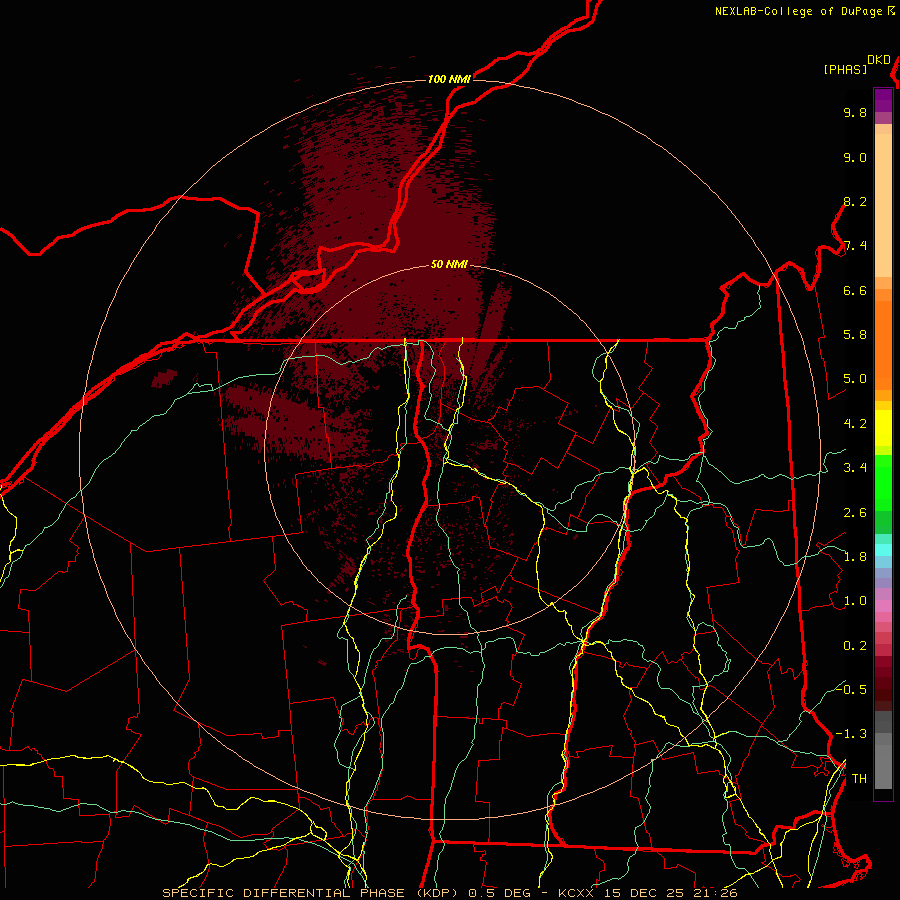Click the 100 NMI range ring label

[x=449, y=79]
